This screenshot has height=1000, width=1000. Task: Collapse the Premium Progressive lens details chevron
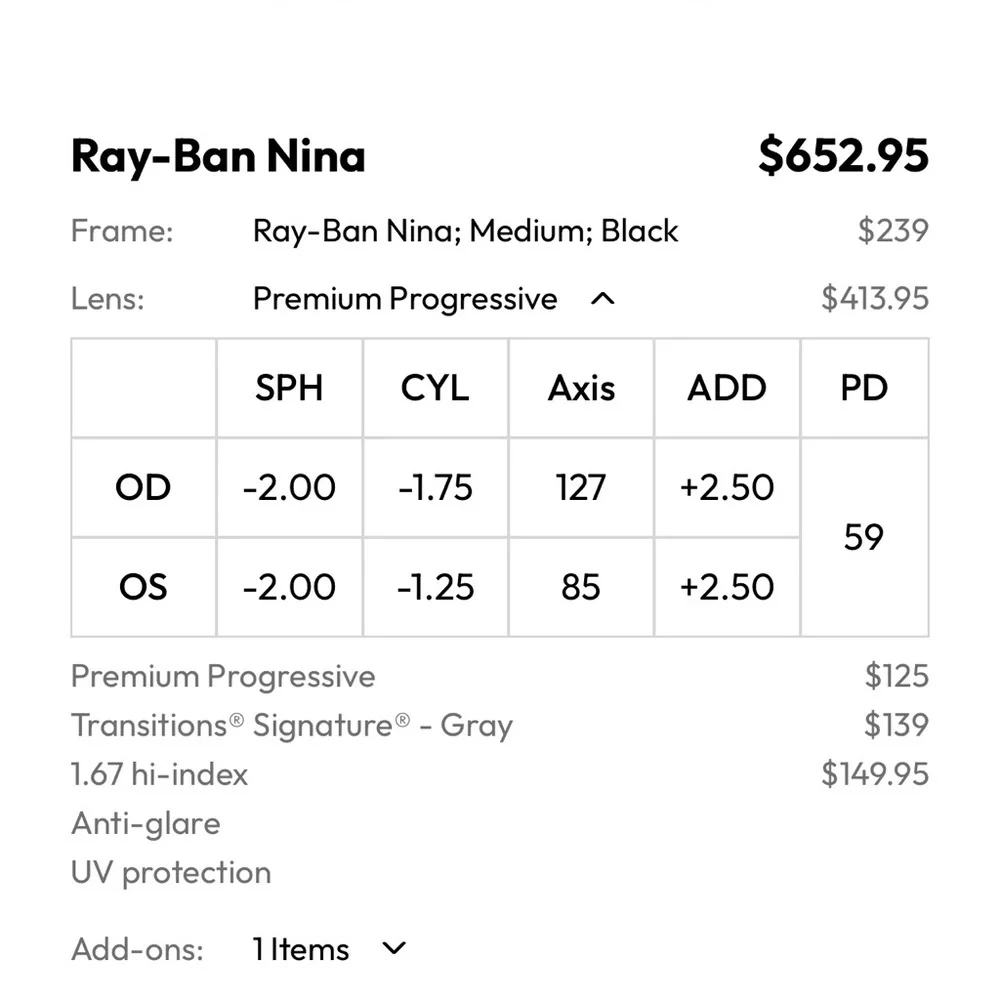click(x=603, y=299)
